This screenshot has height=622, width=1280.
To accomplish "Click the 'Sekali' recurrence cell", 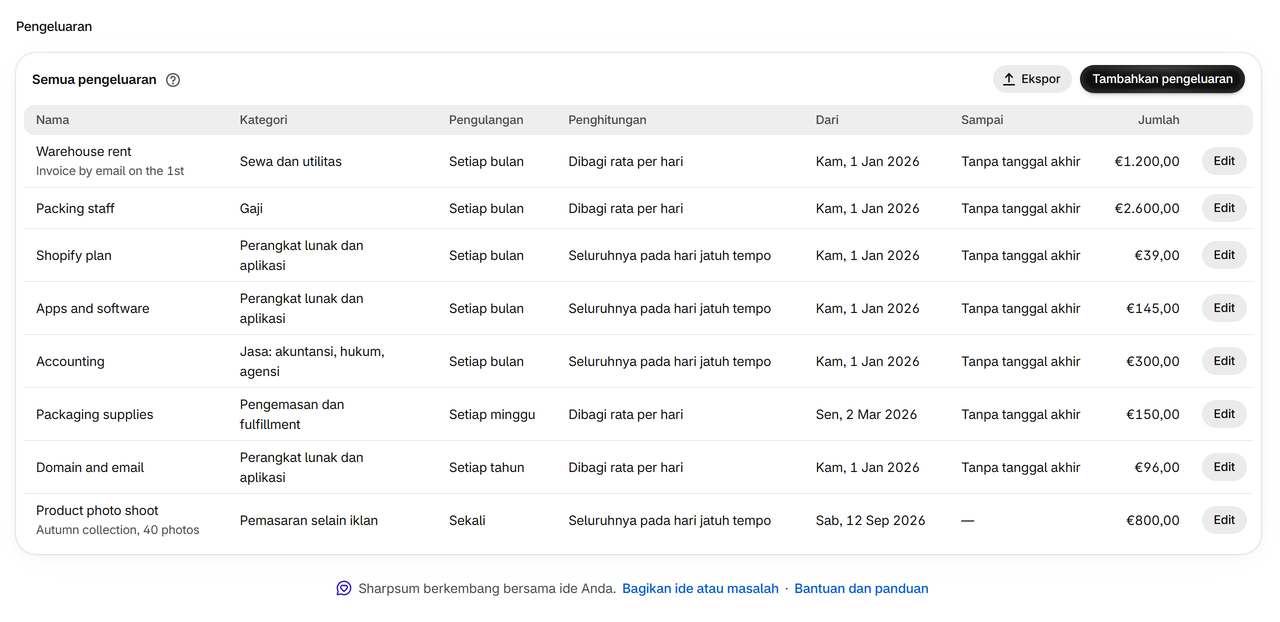I will click(x=467, y=521).
